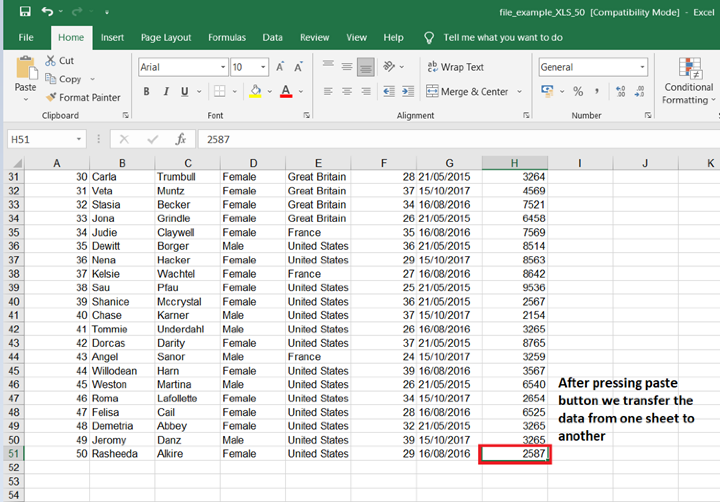Expand the General number format dropdown
720x502 pixels.
(x=642, y=67)
